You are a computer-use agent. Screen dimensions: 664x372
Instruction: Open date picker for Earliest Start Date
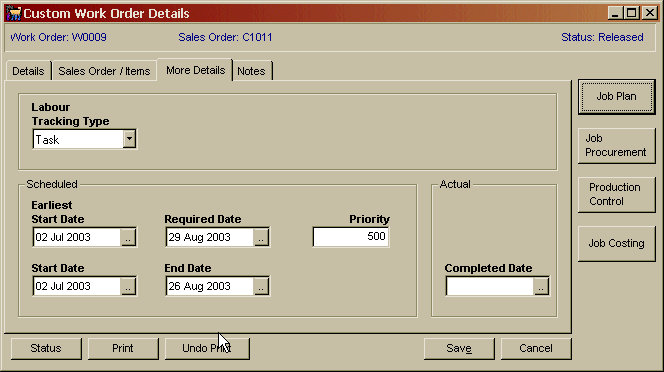tap(128, 237)
